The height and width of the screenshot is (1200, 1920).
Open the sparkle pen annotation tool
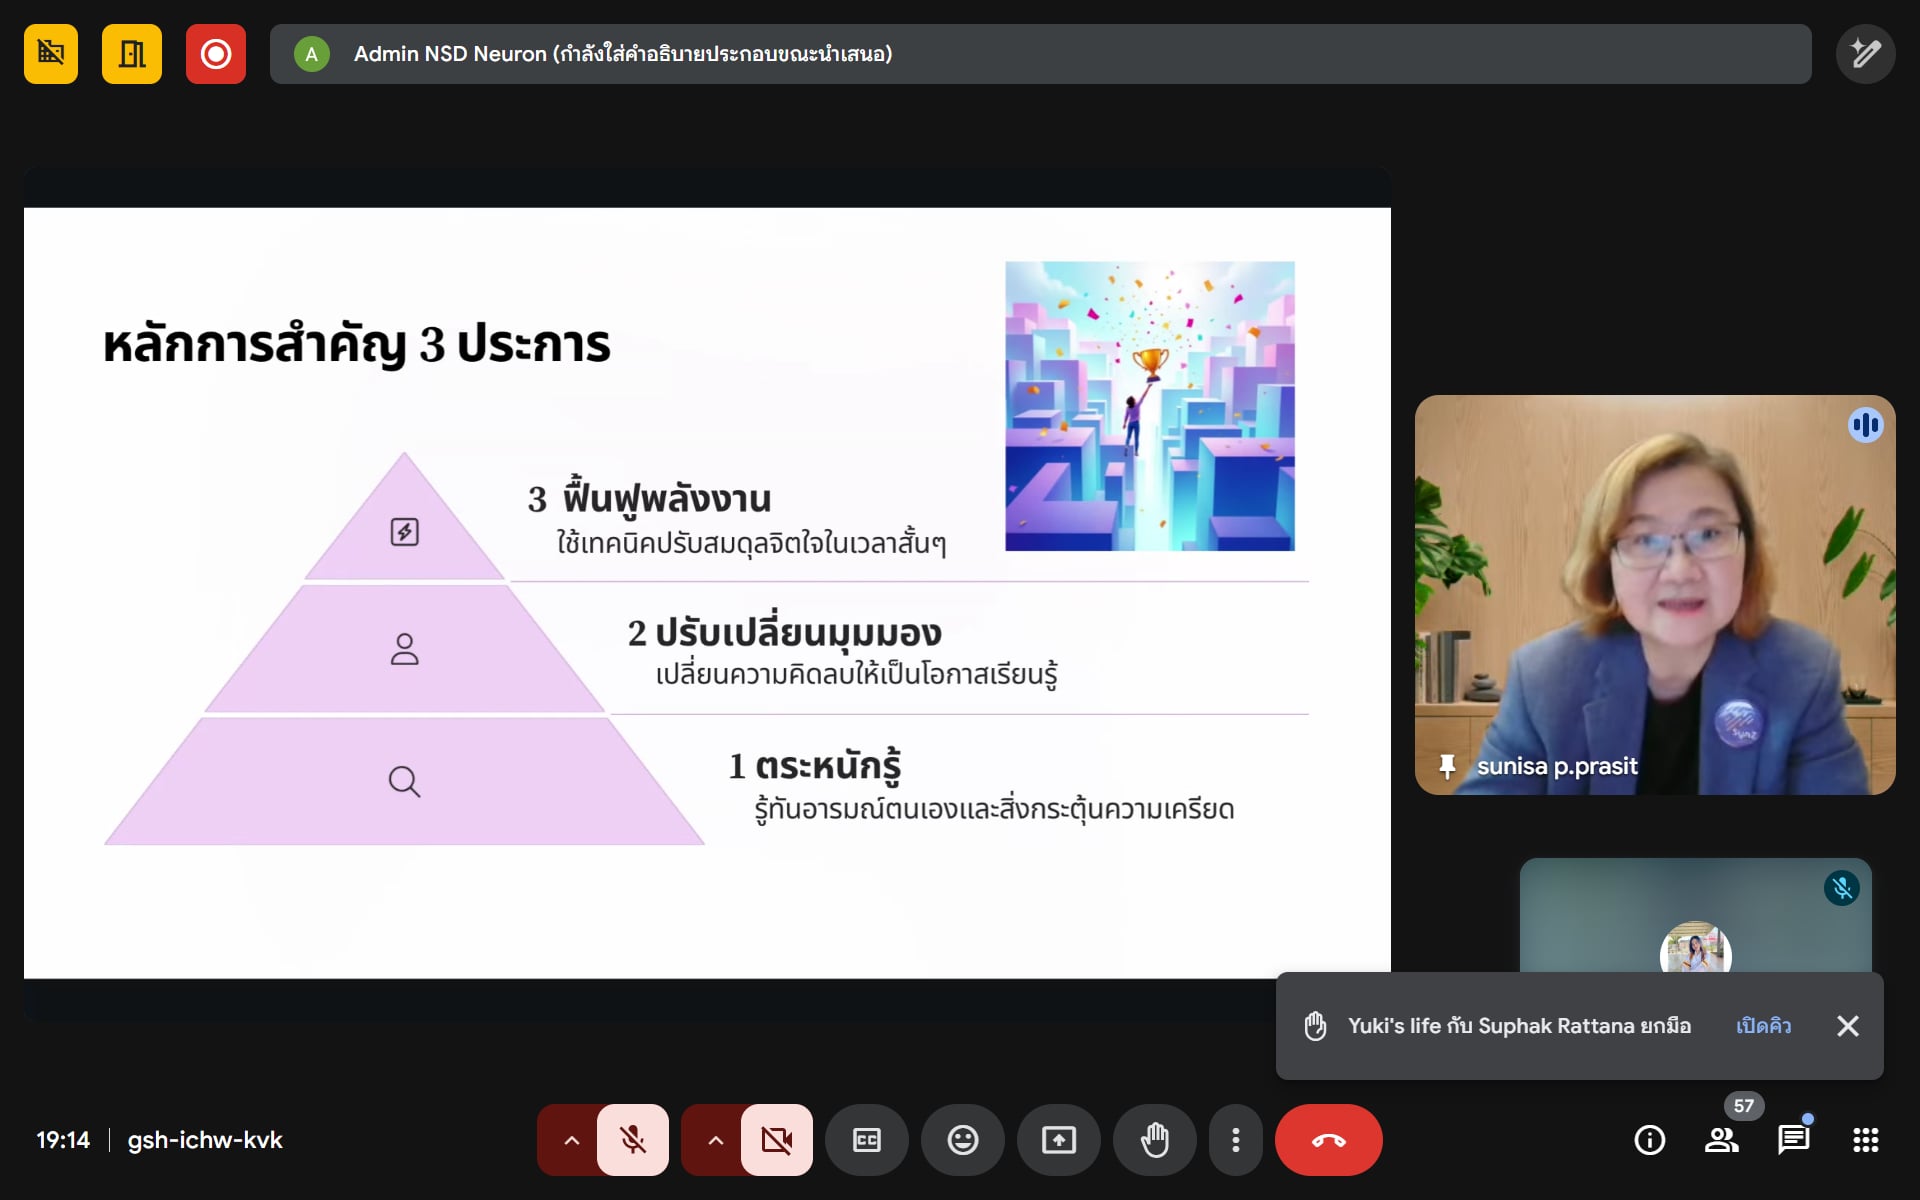pos(1865,54)
